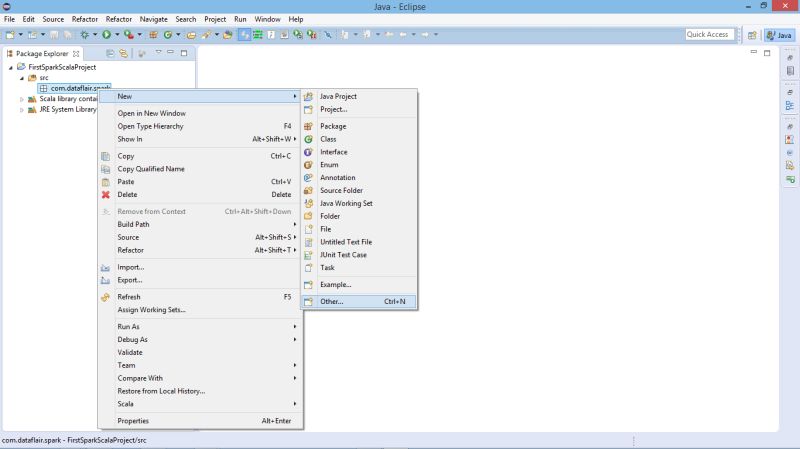Expand the Scala submenu in context menu
Screen dimensions: 800x449
pos(199,404)
